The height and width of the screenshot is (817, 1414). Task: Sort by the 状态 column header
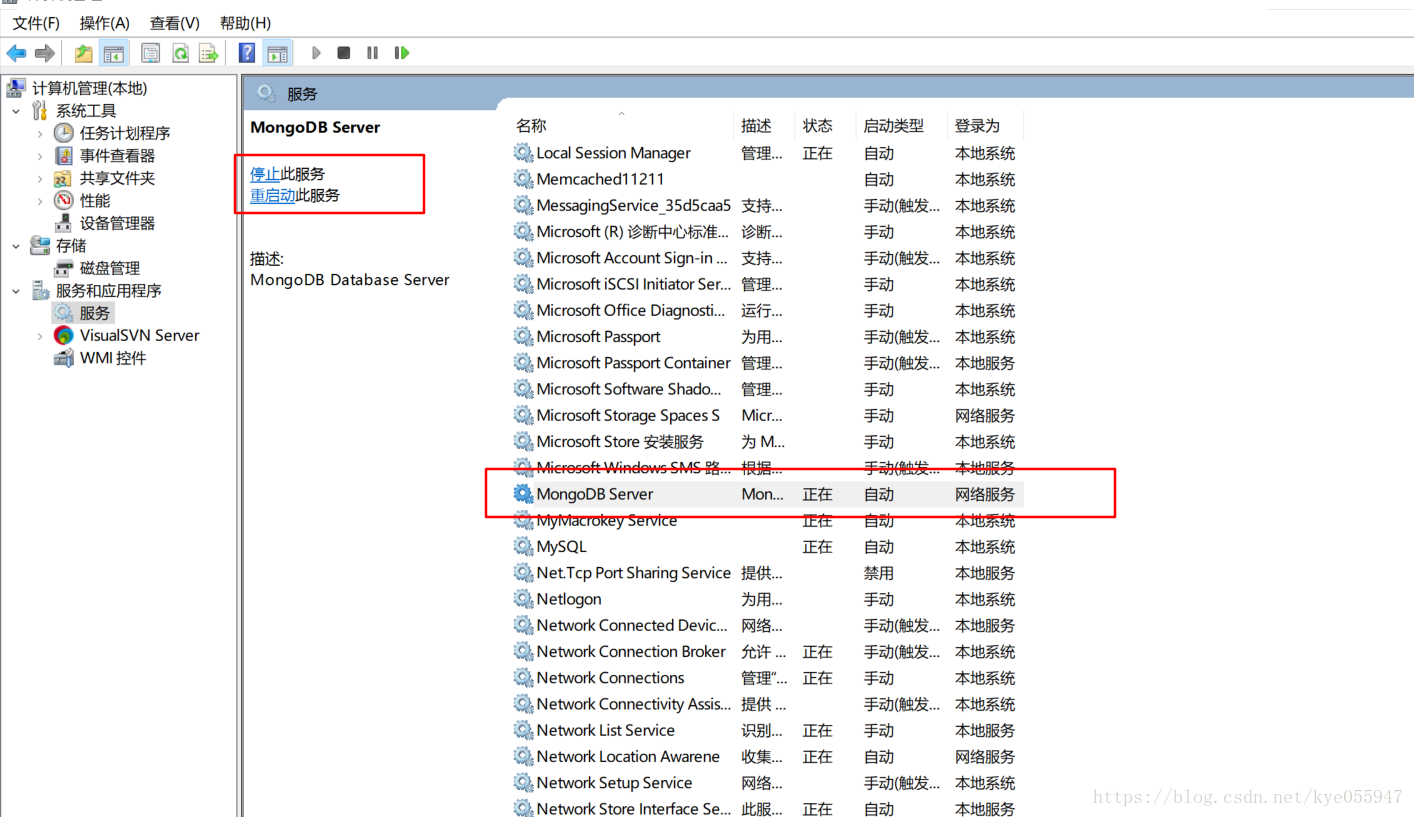click(825, 125)
